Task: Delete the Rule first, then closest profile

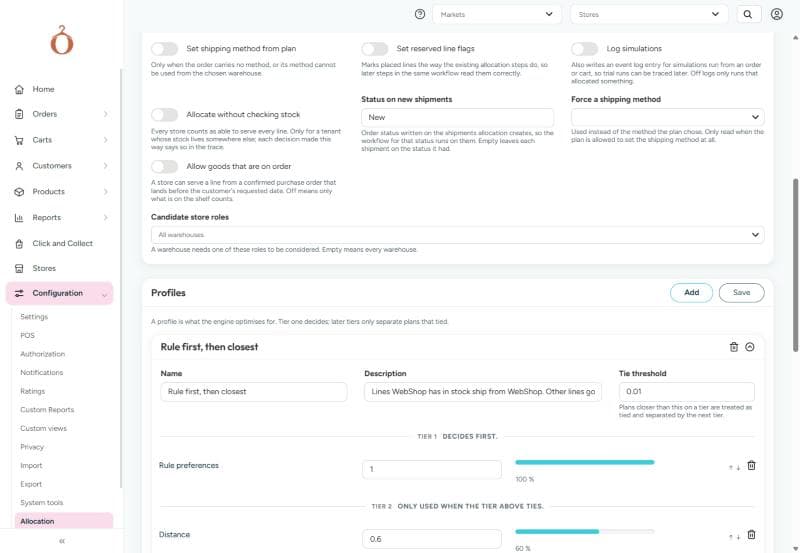Action: click(x=734, y=347)
